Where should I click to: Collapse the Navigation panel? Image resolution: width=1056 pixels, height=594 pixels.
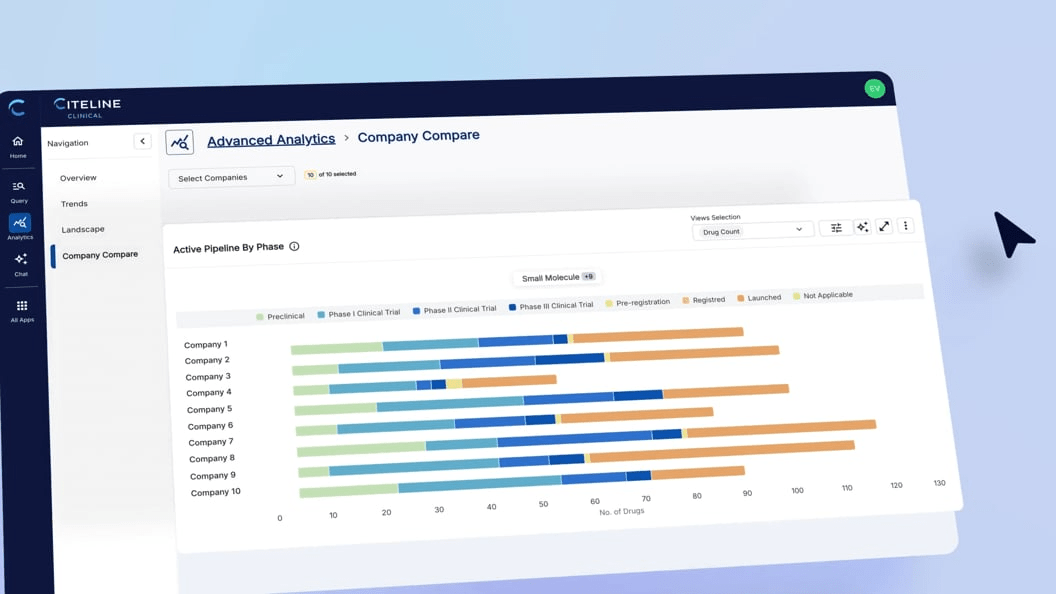click(142, 141)
